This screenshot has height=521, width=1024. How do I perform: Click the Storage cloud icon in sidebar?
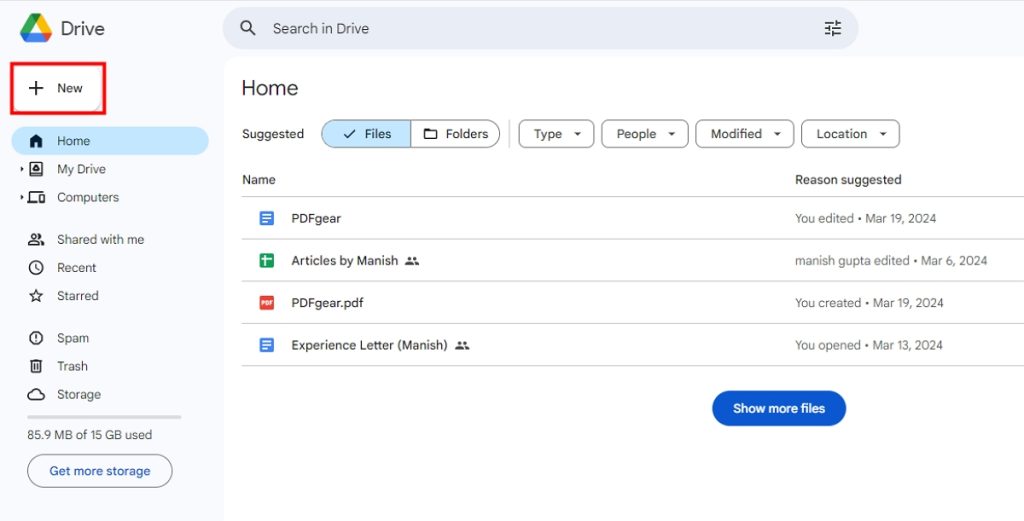[x=36, y=394]
